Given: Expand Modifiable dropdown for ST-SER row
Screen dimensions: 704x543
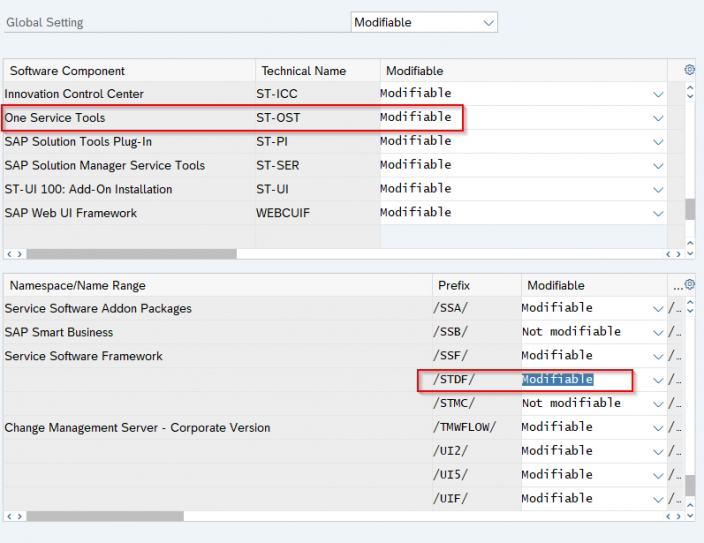Looking at the screenshot, I should [658, 166].
